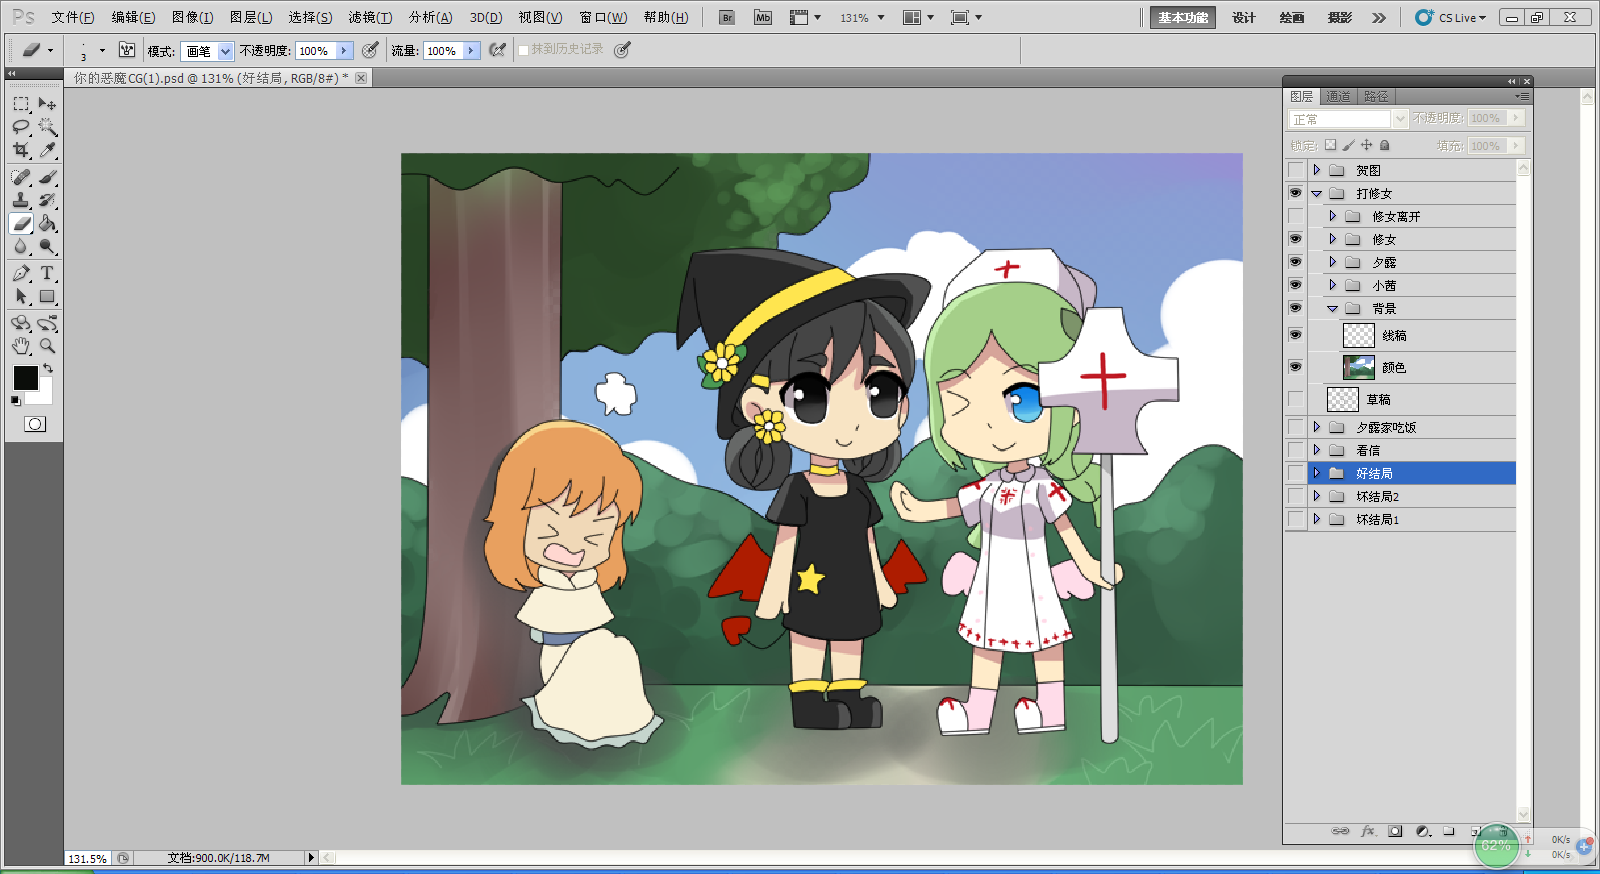Switch to the Brush tool
The height and width of the screenshot is (874, 1600).
47,177
